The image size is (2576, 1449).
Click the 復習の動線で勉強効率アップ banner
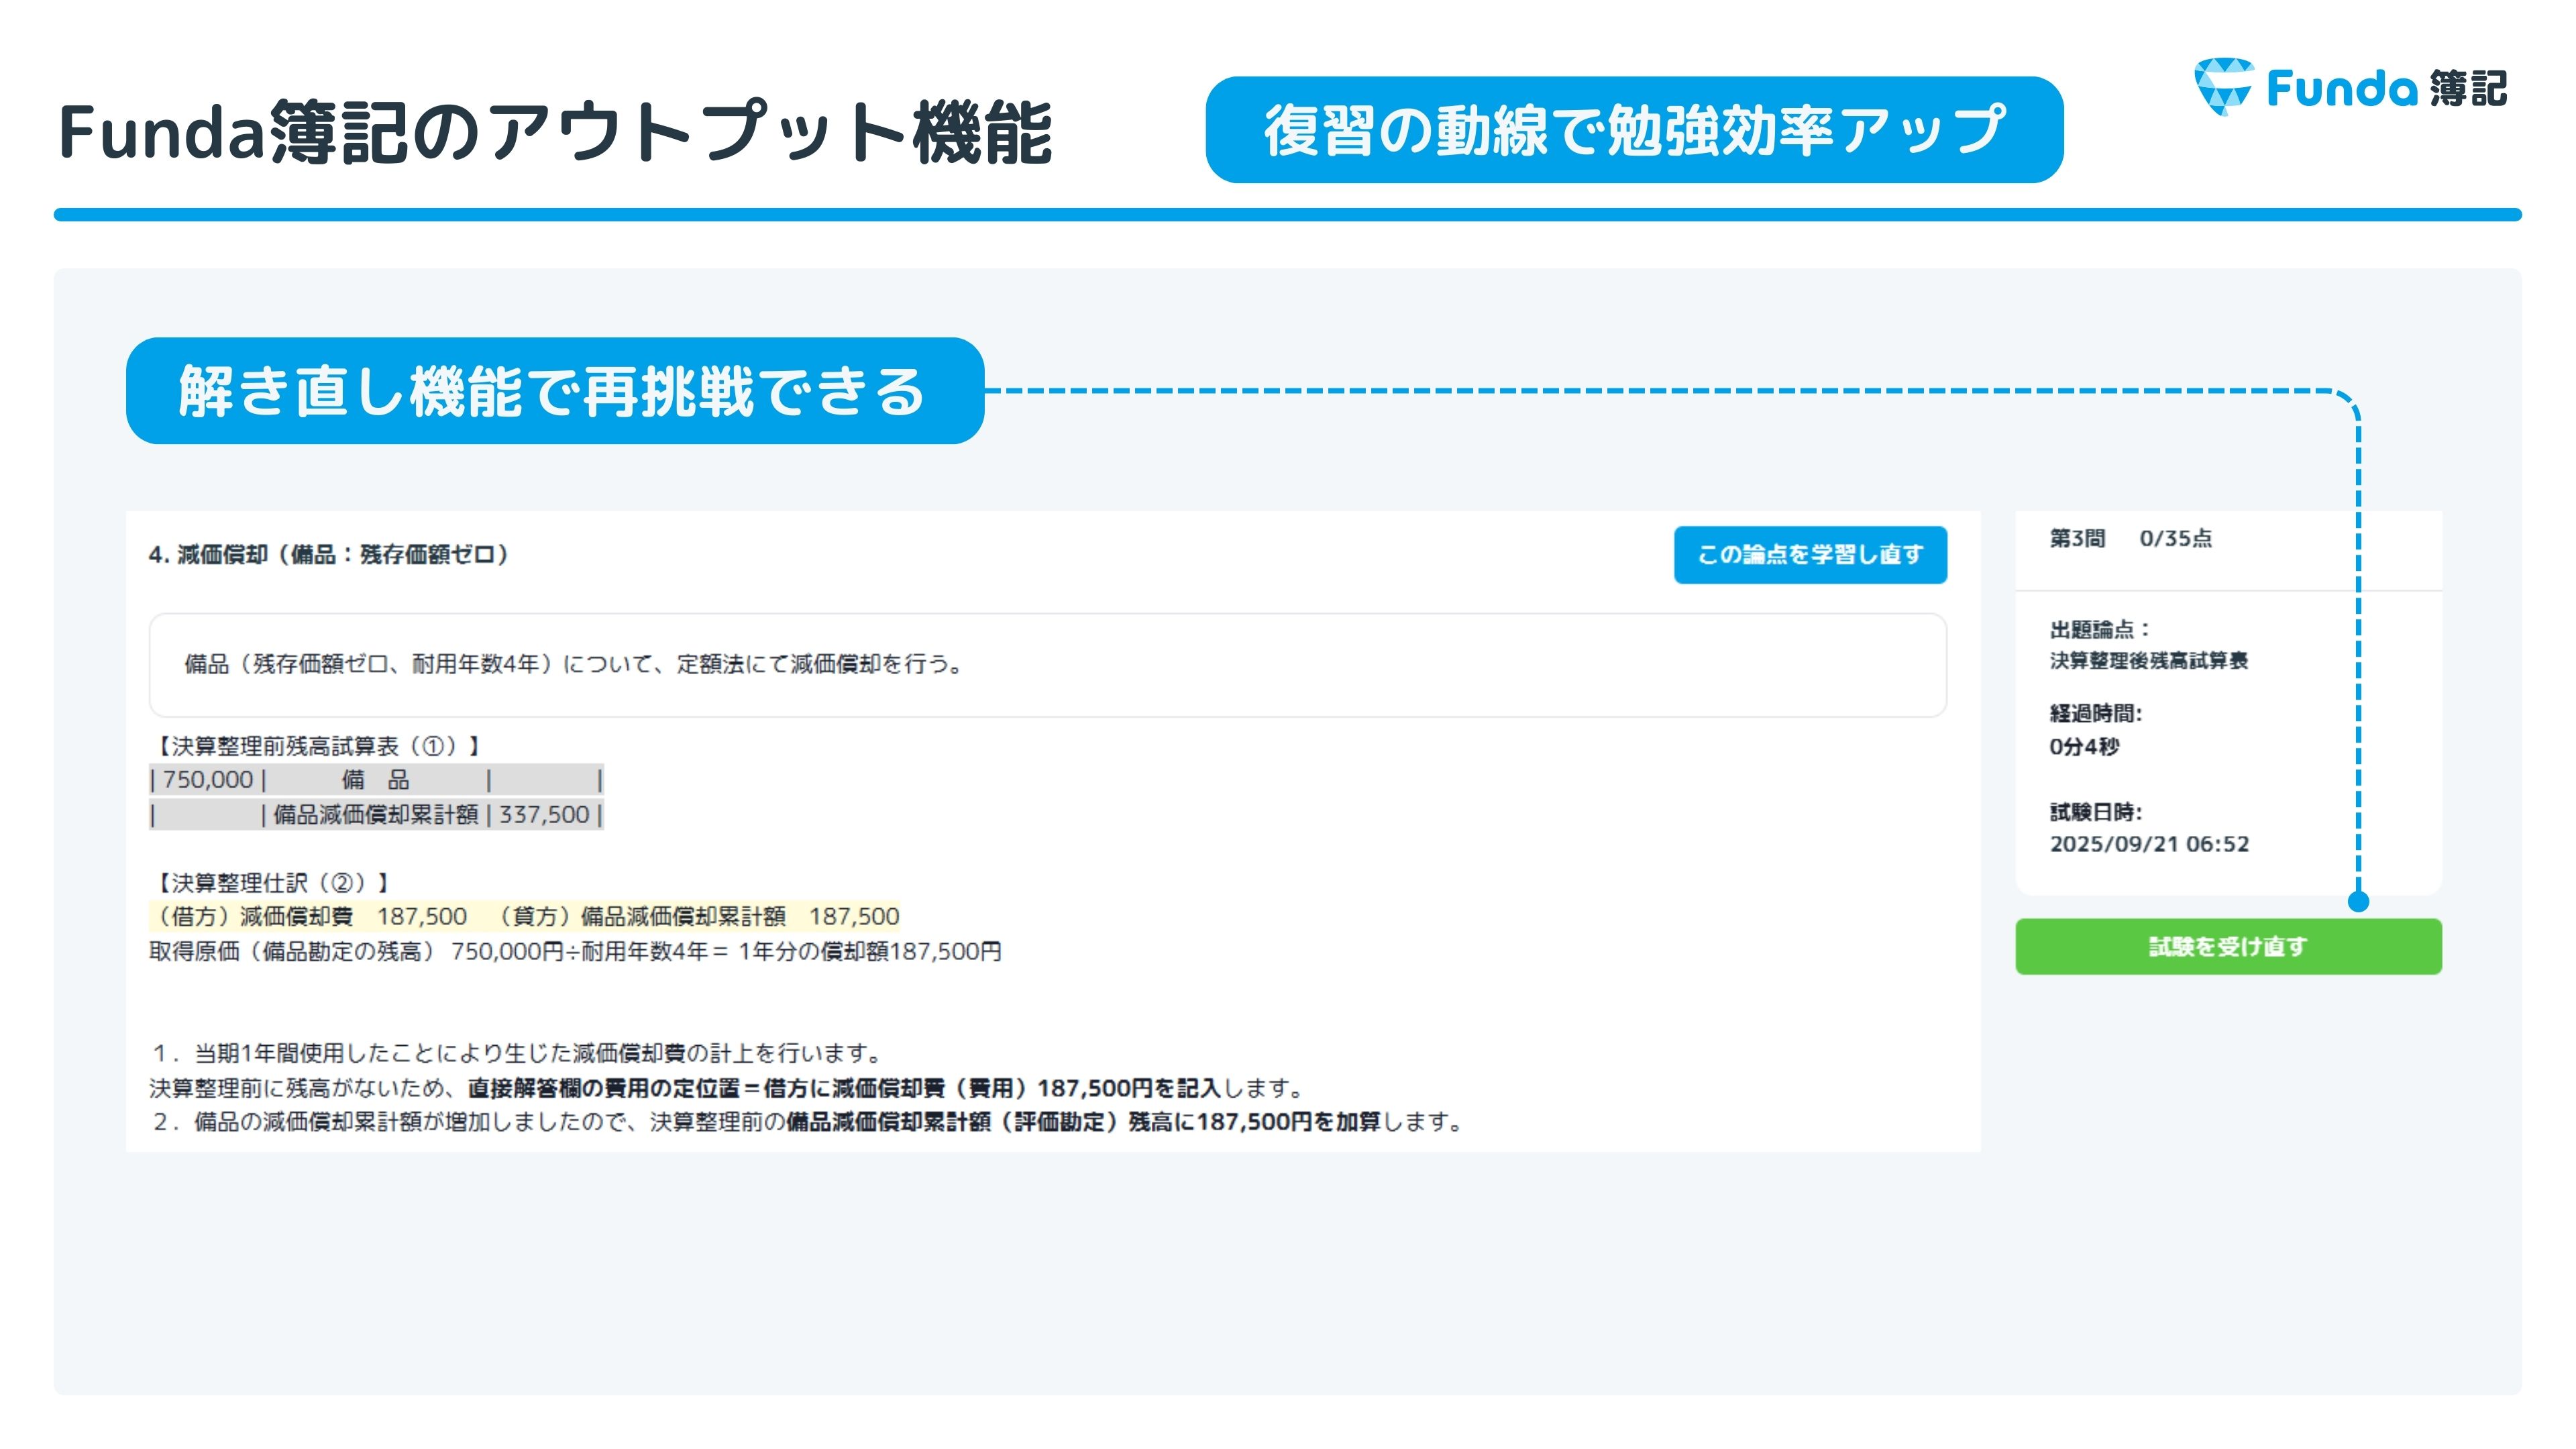pyautogui.click(x=1634, y=130)
